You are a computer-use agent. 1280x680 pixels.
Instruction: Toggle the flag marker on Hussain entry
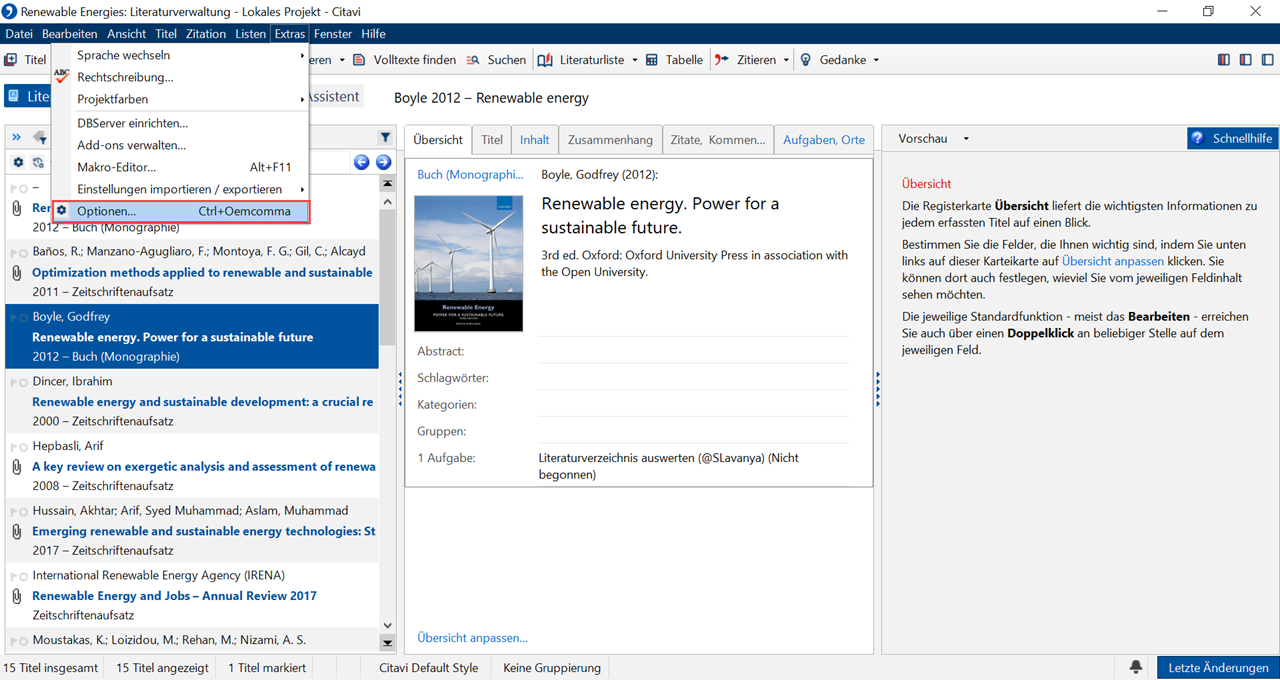point(14,511)
